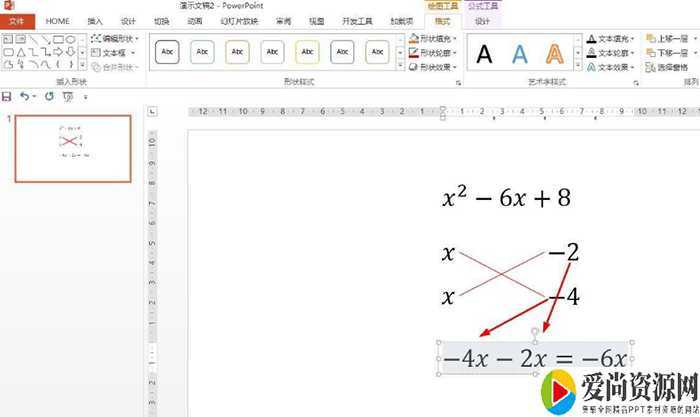Viewport: 700px width, 417px height.
Task: Click the Undo arrow icon
Action: tap(25, 96)
